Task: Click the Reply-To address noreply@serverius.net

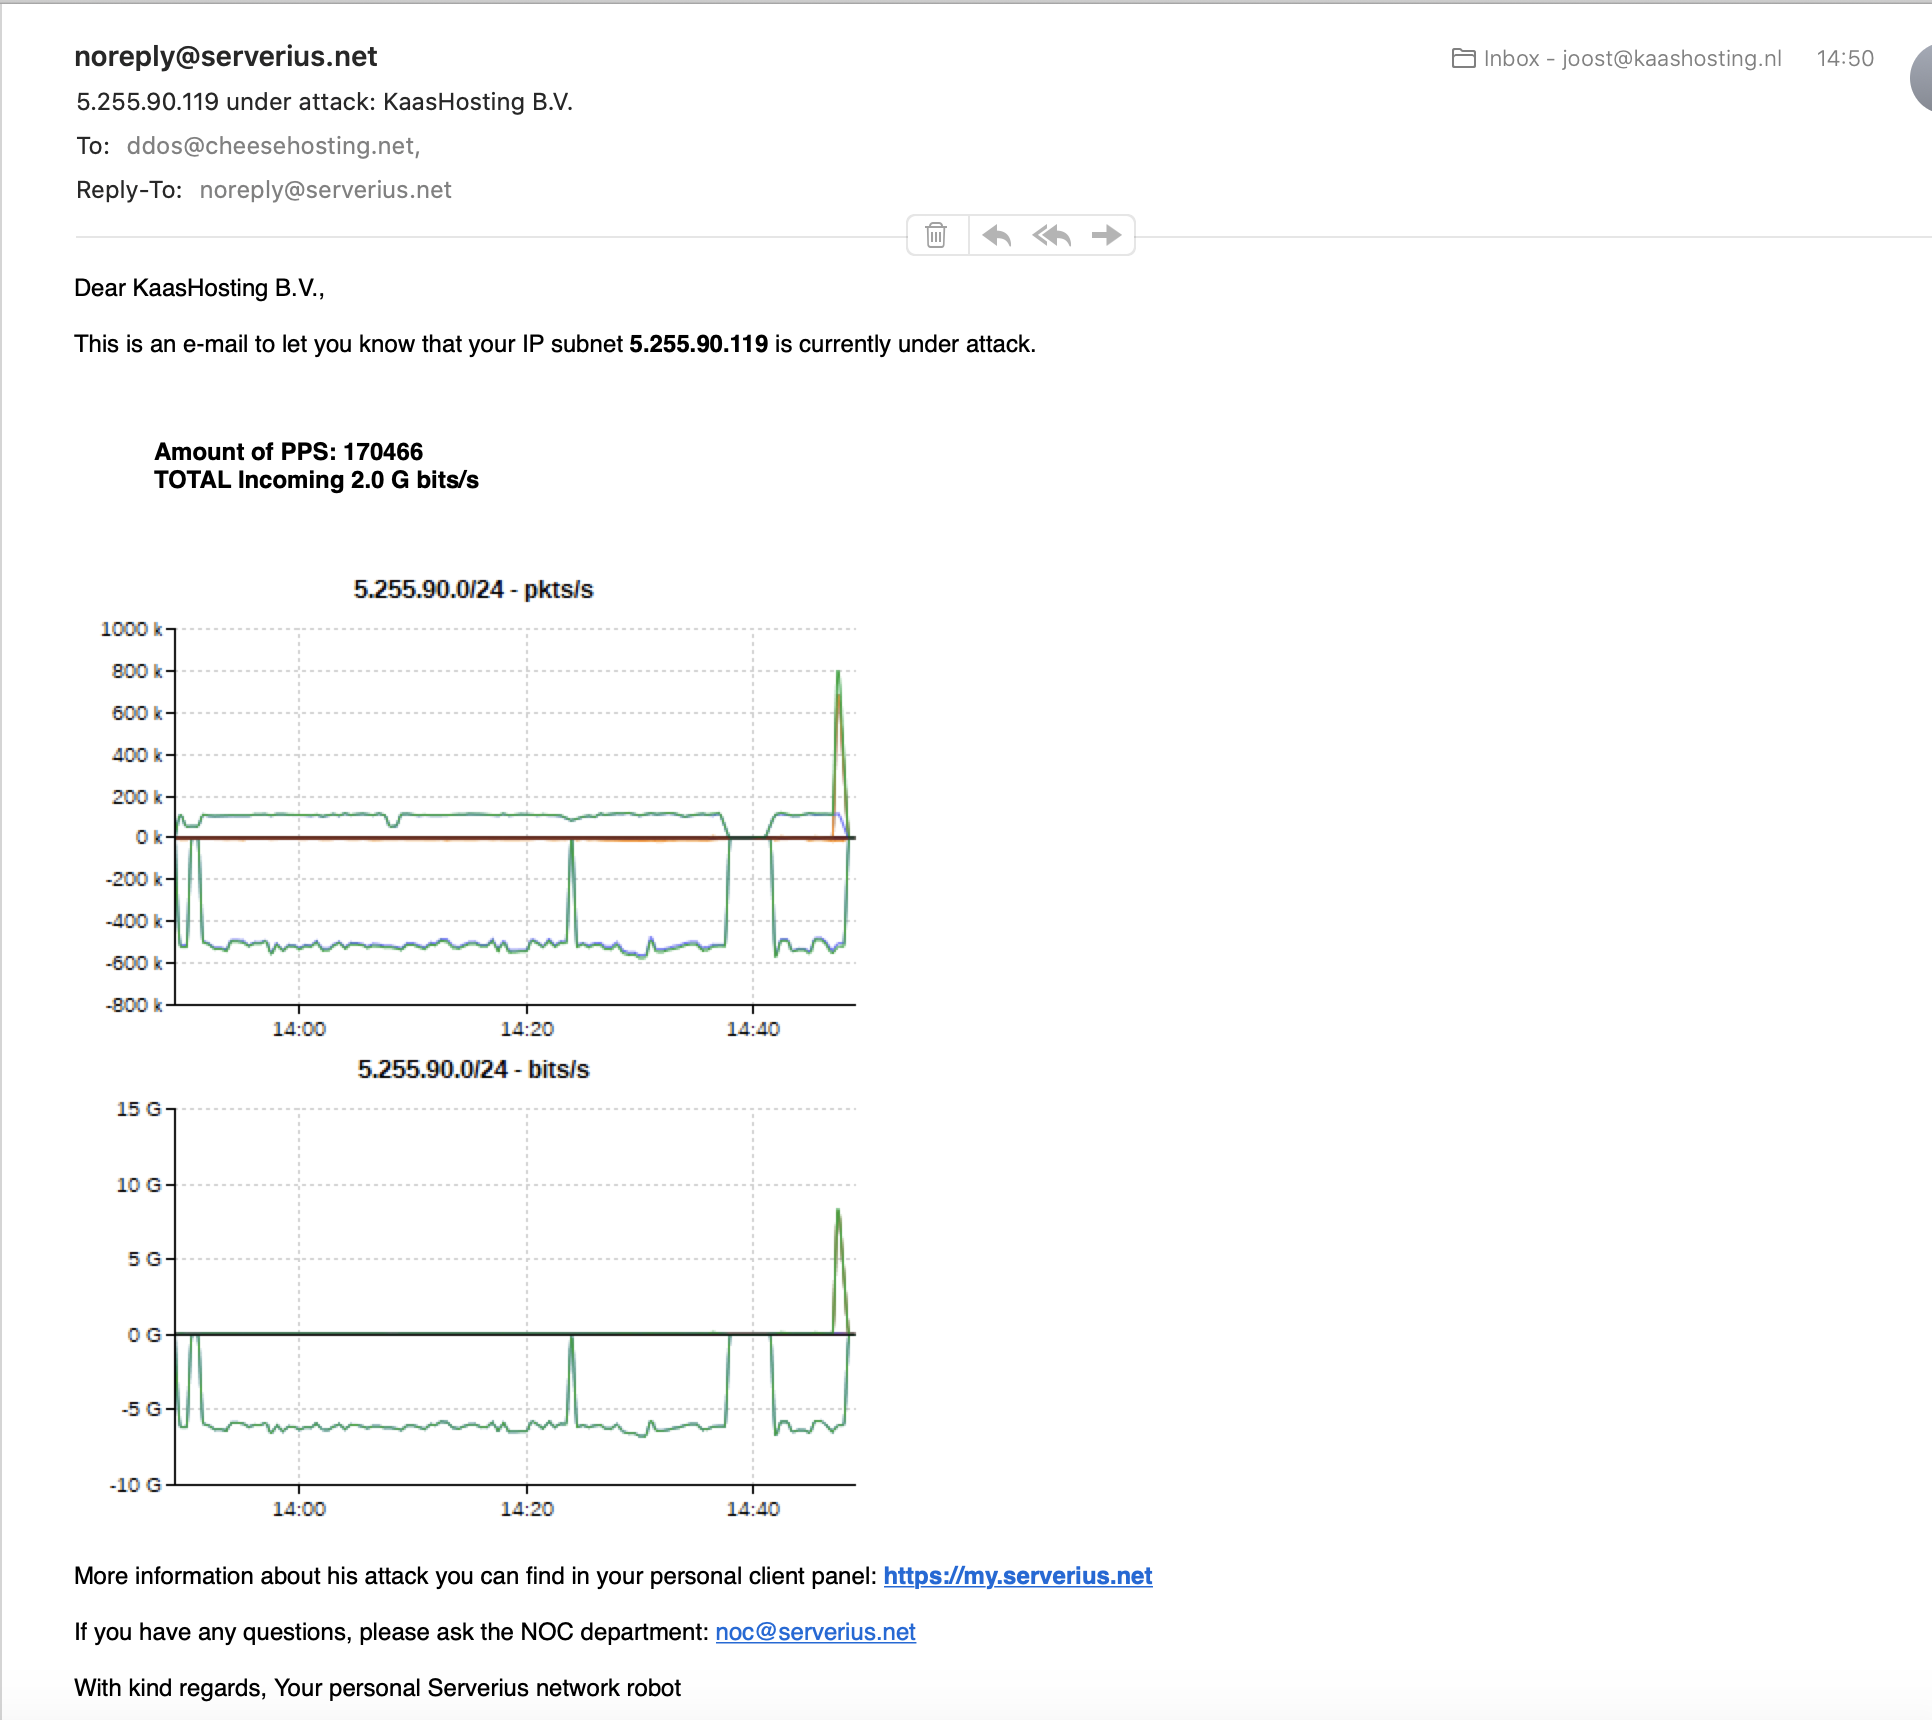Action: click(x=325, y=190)
